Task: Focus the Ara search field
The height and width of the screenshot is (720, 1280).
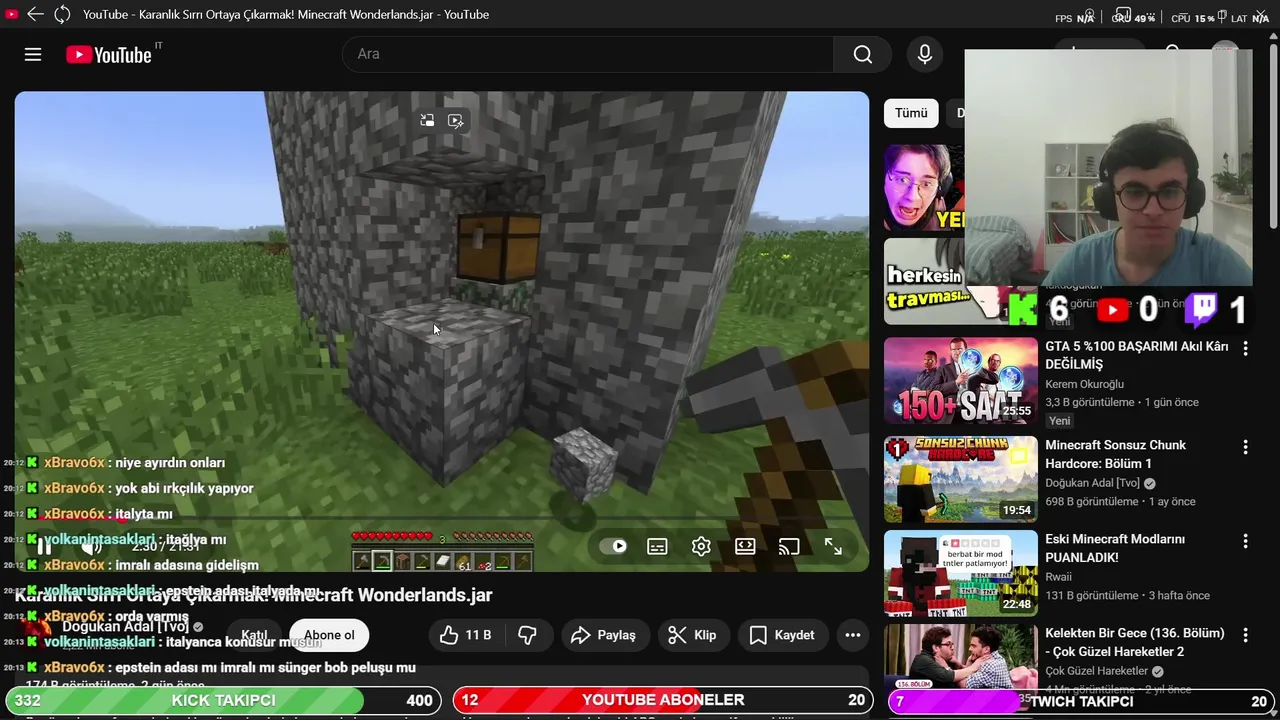Action: pyautogui.click(x=588, y=54)
